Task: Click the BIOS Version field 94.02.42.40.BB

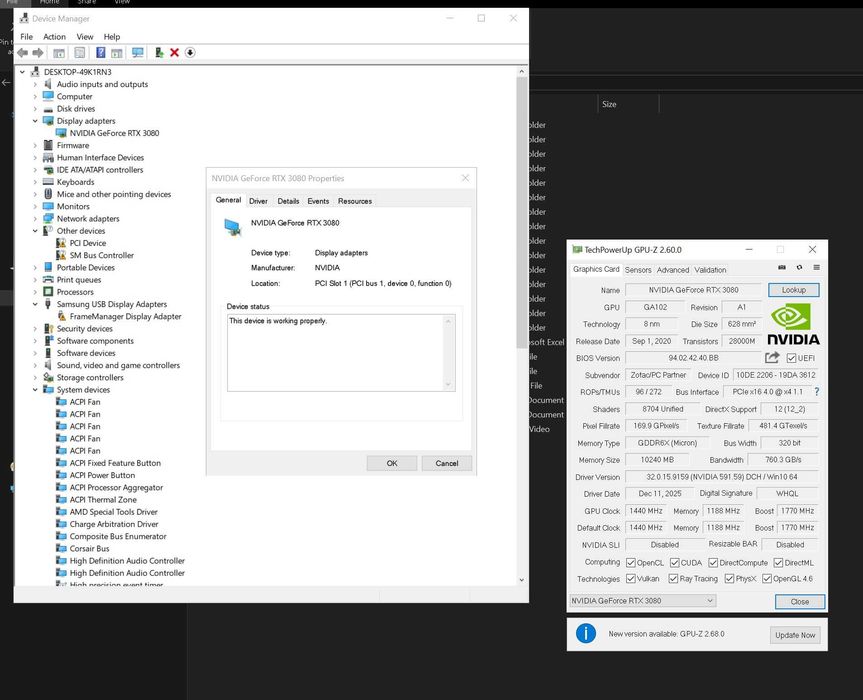Action: 693,358
